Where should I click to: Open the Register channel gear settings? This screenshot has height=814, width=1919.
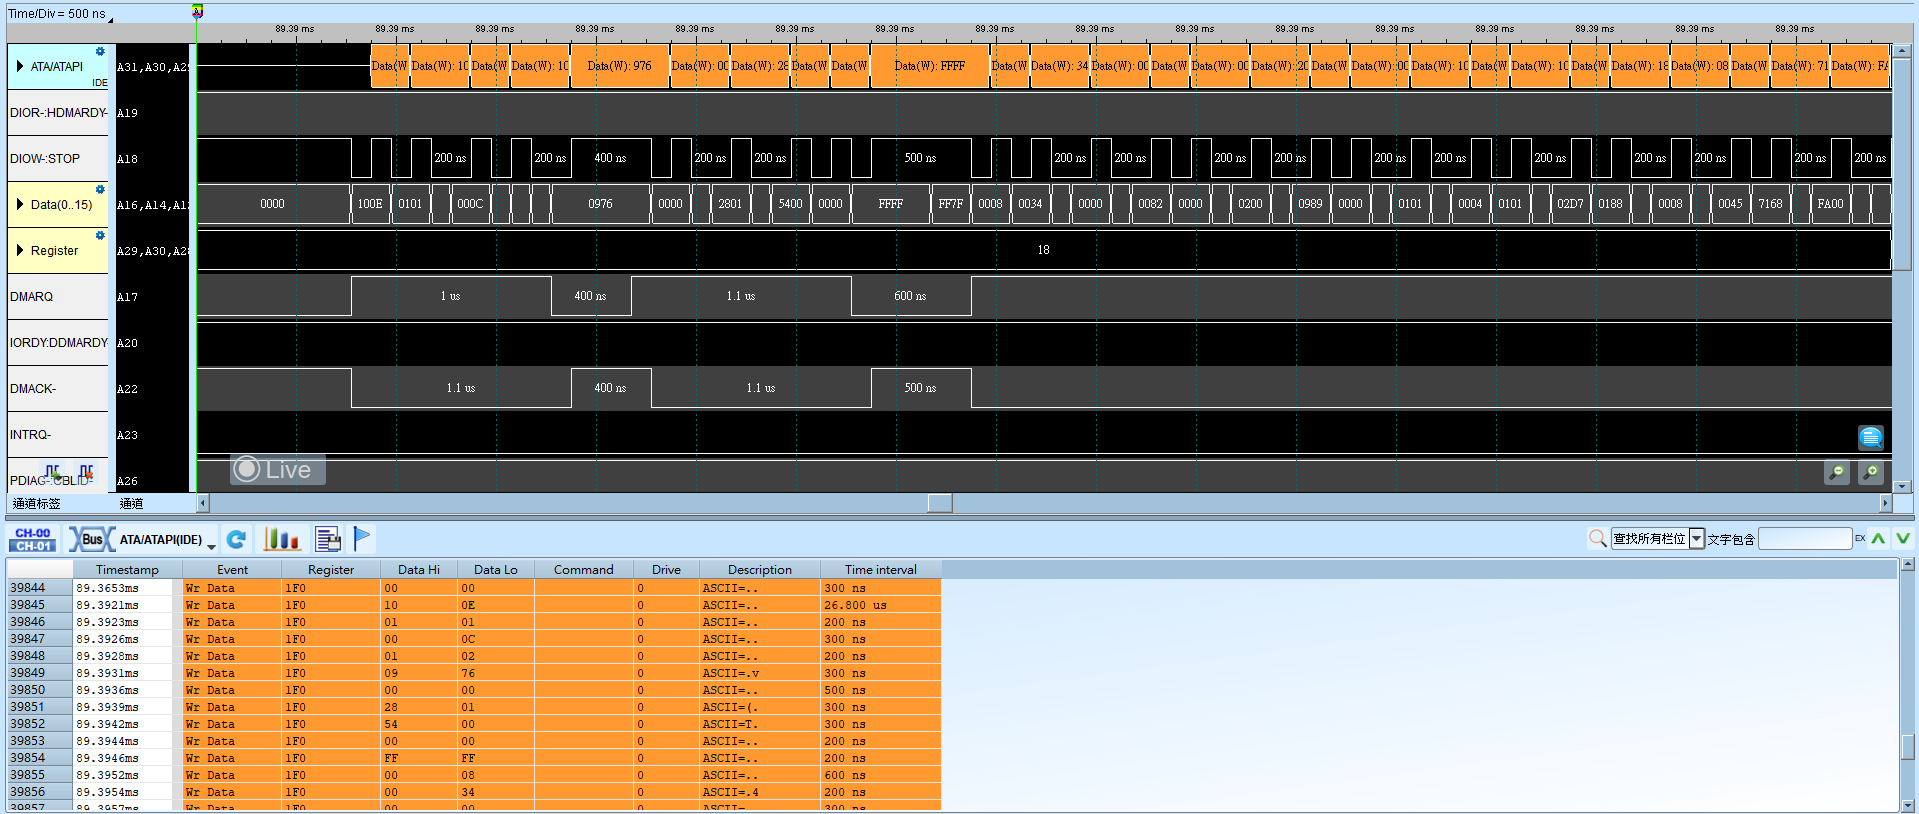point(100,235)
